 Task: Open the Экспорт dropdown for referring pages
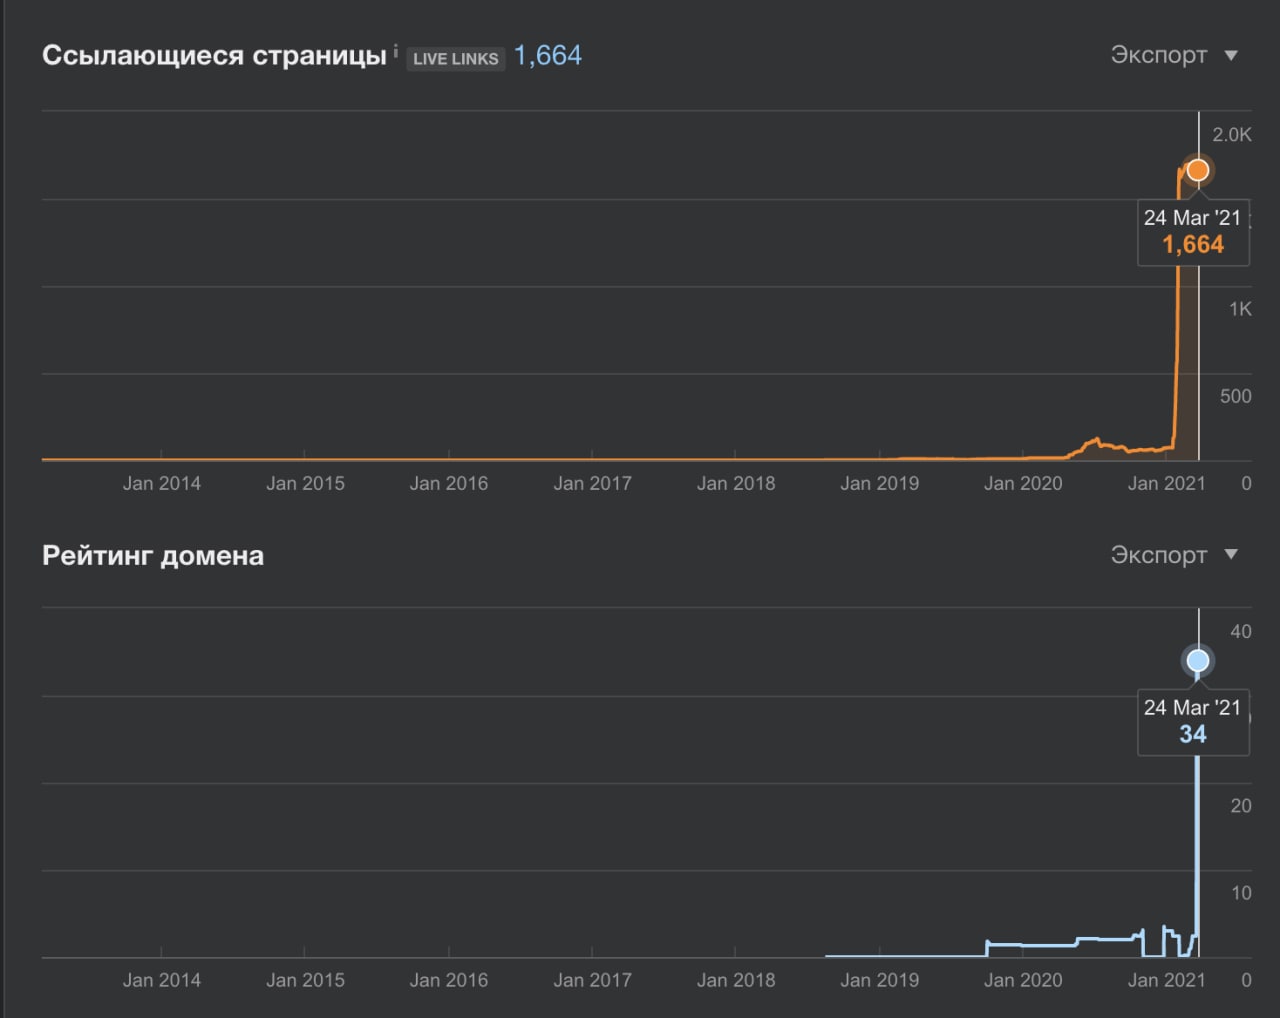click(1174, 55)
